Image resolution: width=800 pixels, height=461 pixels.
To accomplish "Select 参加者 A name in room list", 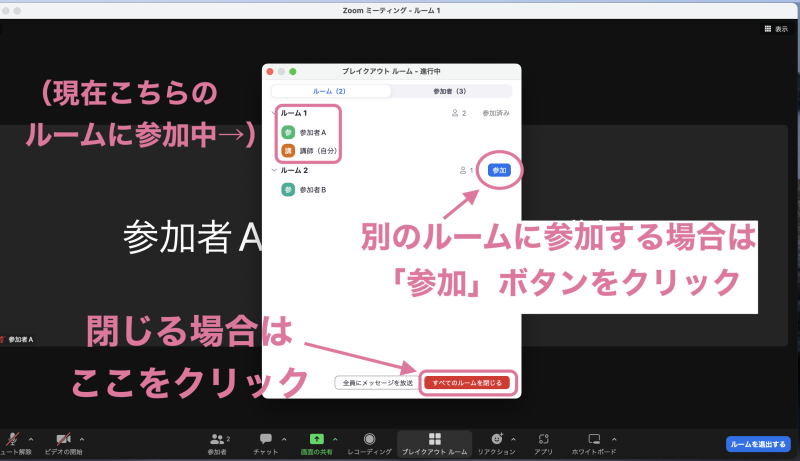I will 313,133.
